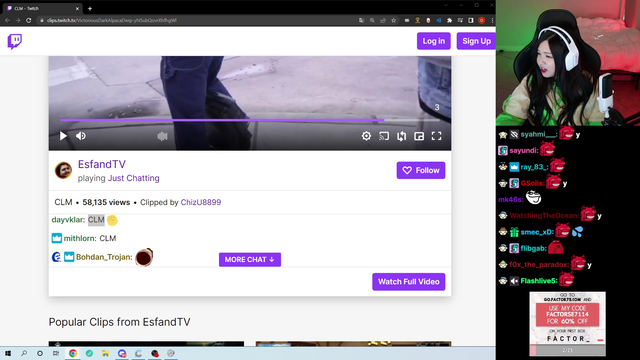
Task: Go back in browser history
Action: coord(7,20)
